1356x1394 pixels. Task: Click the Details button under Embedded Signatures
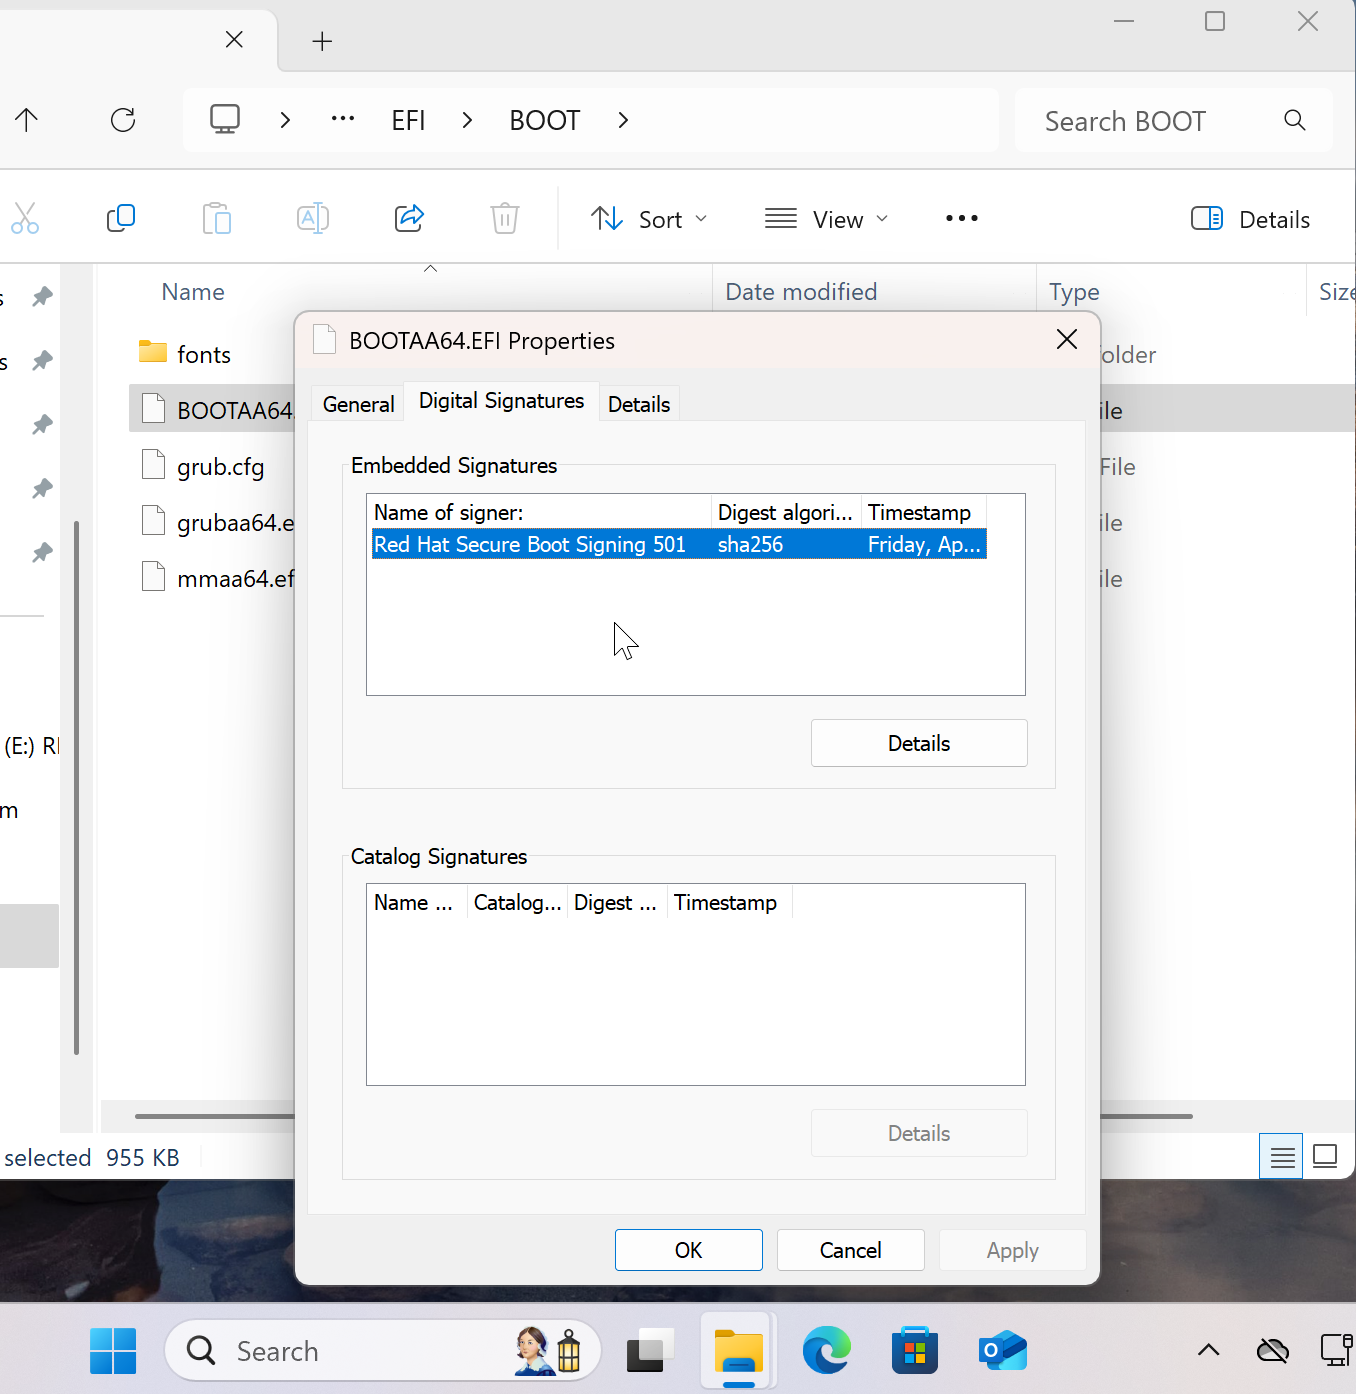point(918,743)
